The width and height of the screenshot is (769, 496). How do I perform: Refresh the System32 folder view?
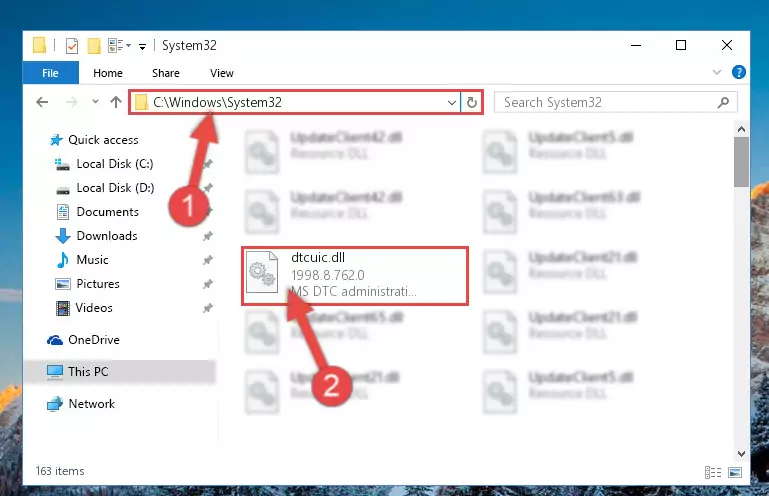(x=472, y=103)
